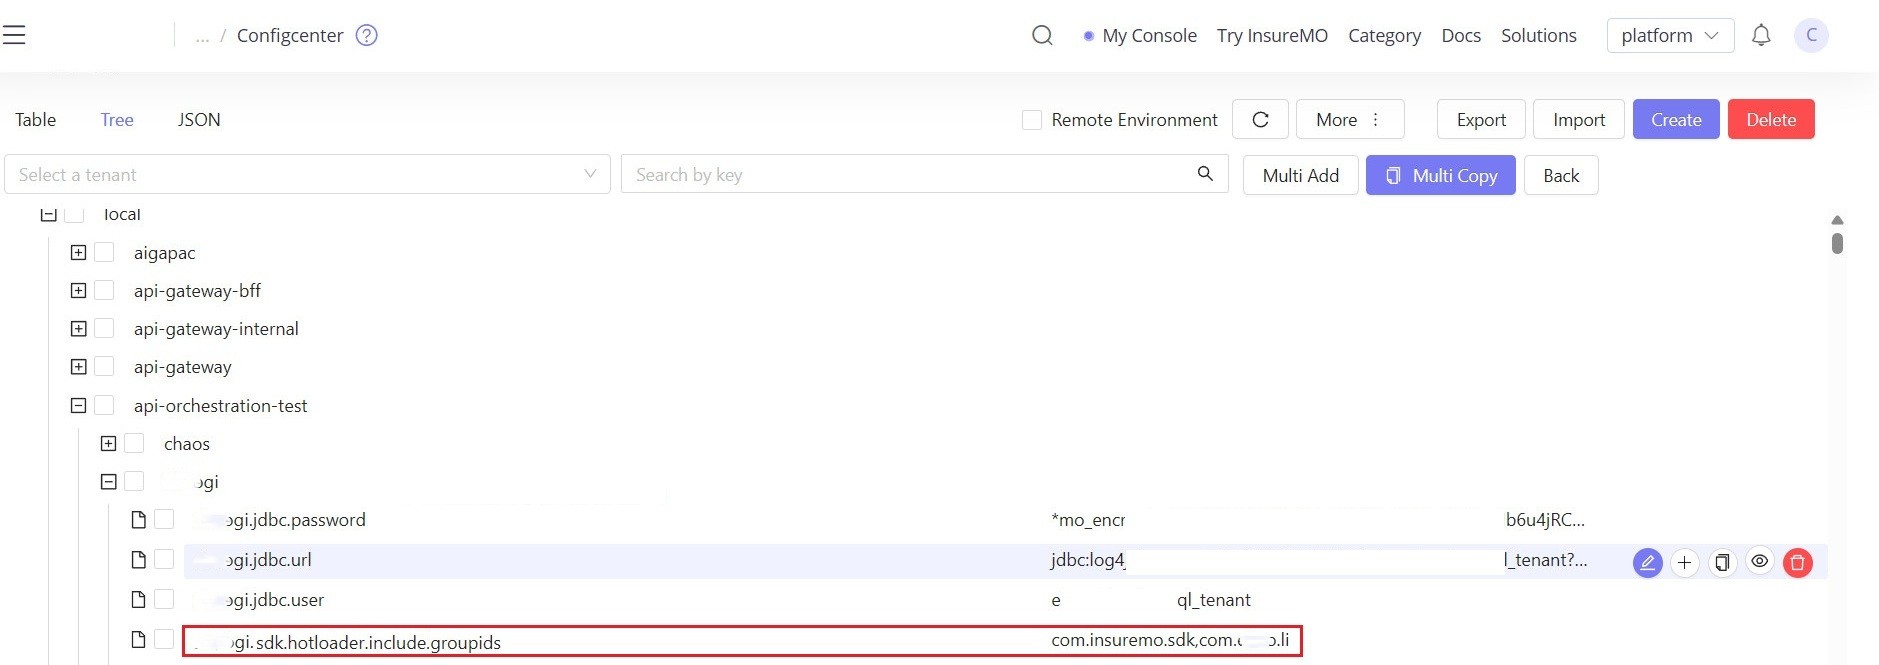Click the header search magnifier icon
1879x665 pixels.
pyautogui.click(x=1042, y=35)
